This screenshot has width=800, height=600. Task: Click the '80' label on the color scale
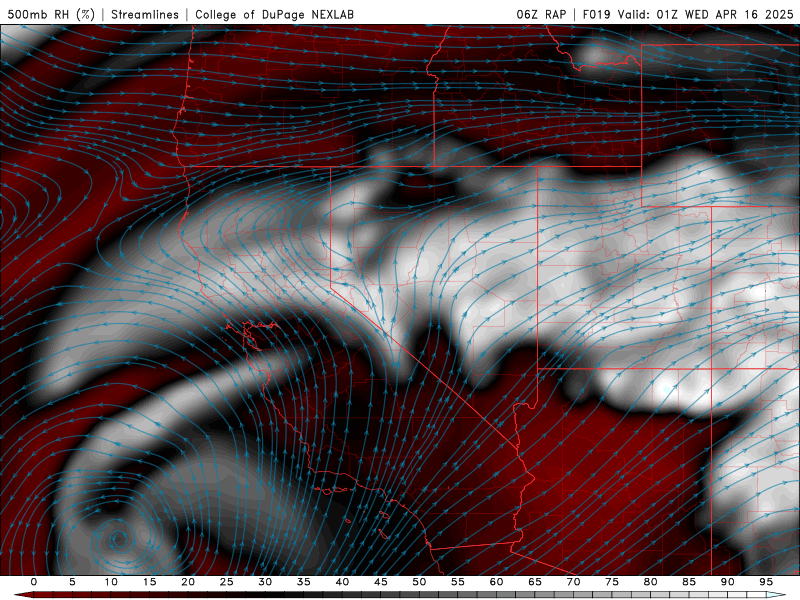tap(650, 582)
